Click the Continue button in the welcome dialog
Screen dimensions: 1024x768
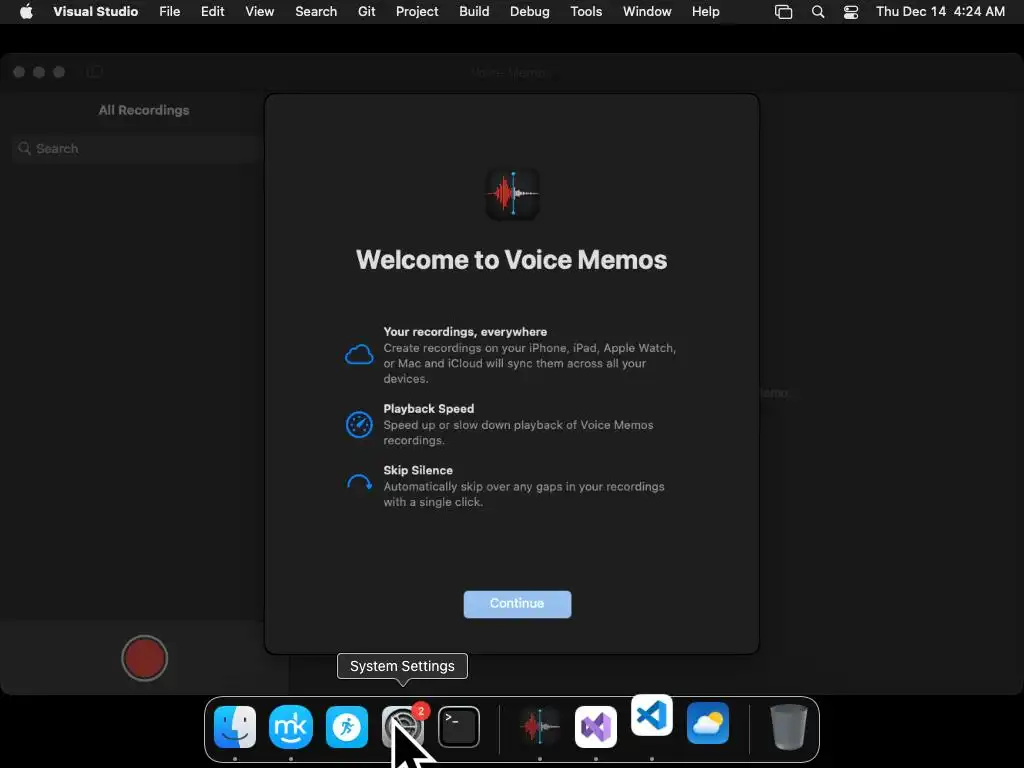[517, 604]
